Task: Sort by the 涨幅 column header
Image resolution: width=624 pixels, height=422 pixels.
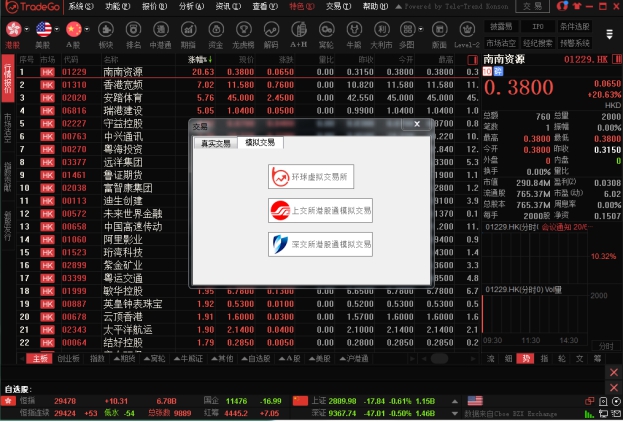Action: click(200, 60)
